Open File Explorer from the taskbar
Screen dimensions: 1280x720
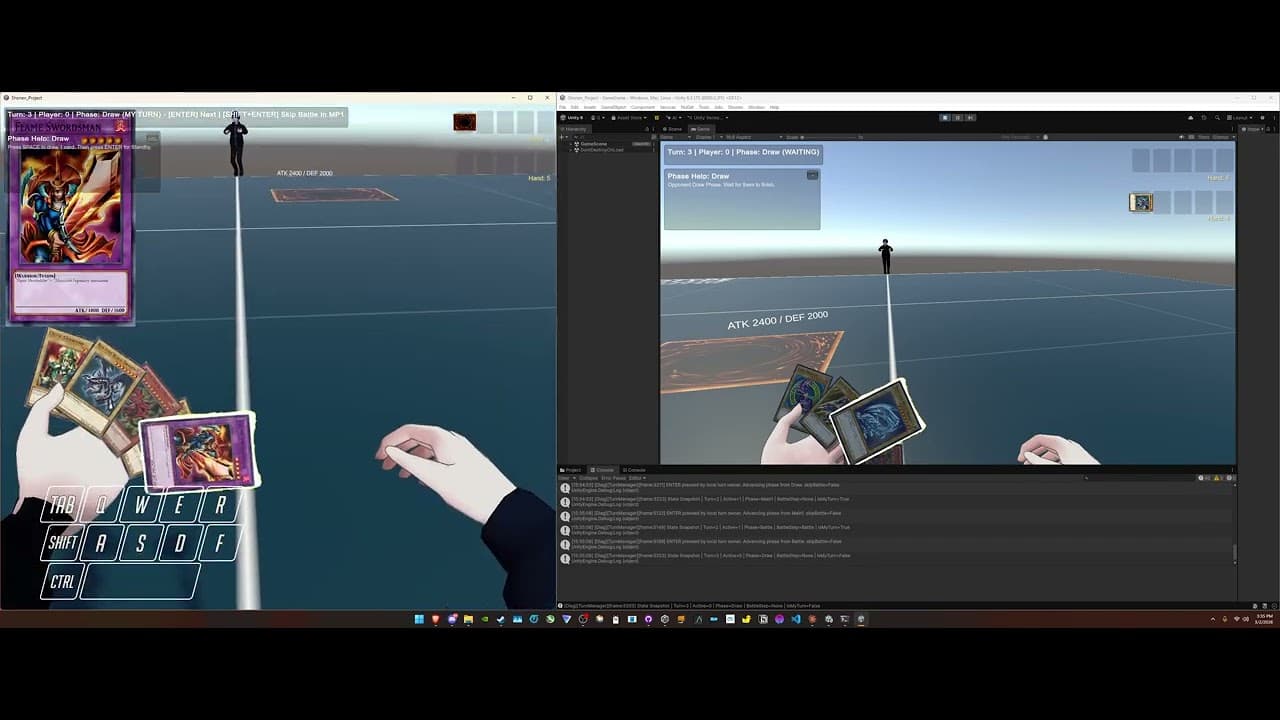point(468,619)
